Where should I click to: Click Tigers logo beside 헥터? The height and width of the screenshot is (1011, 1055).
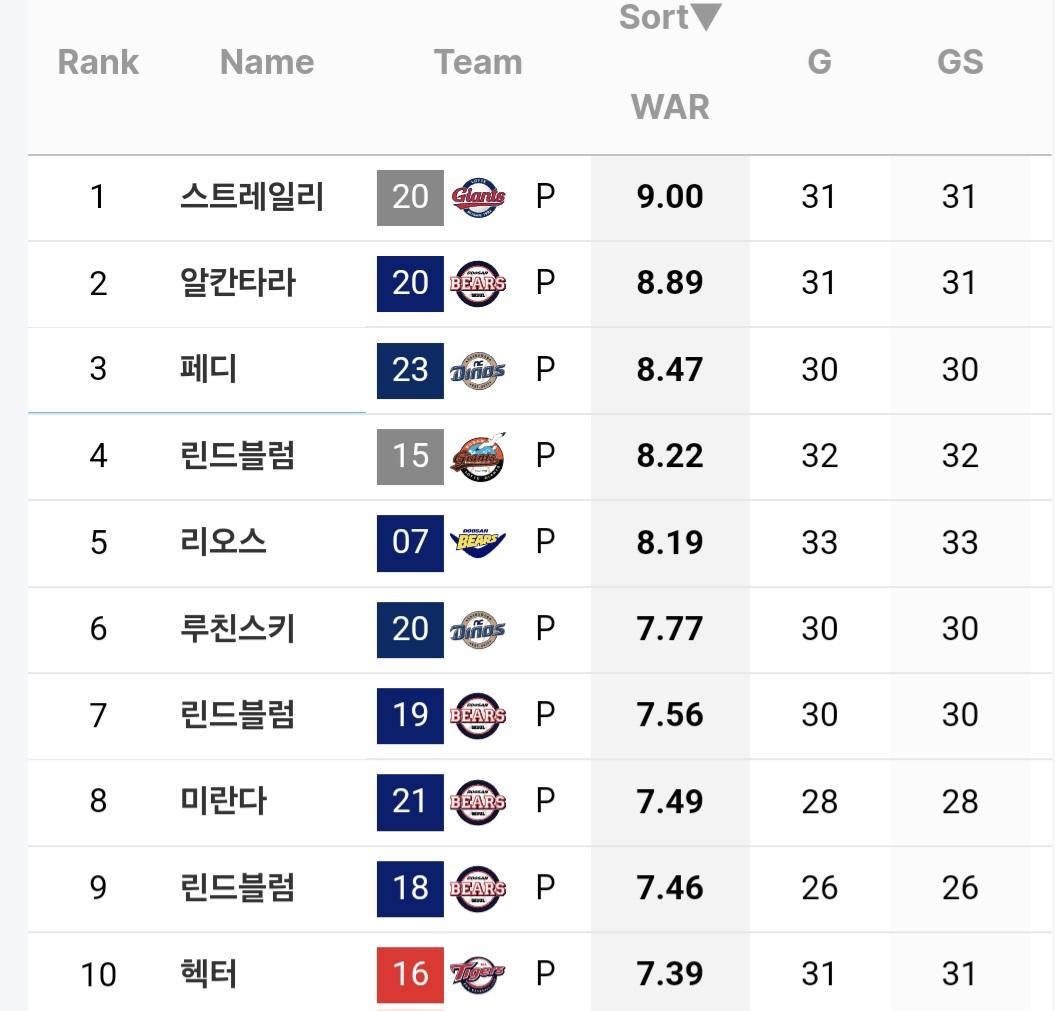(478, 973)
